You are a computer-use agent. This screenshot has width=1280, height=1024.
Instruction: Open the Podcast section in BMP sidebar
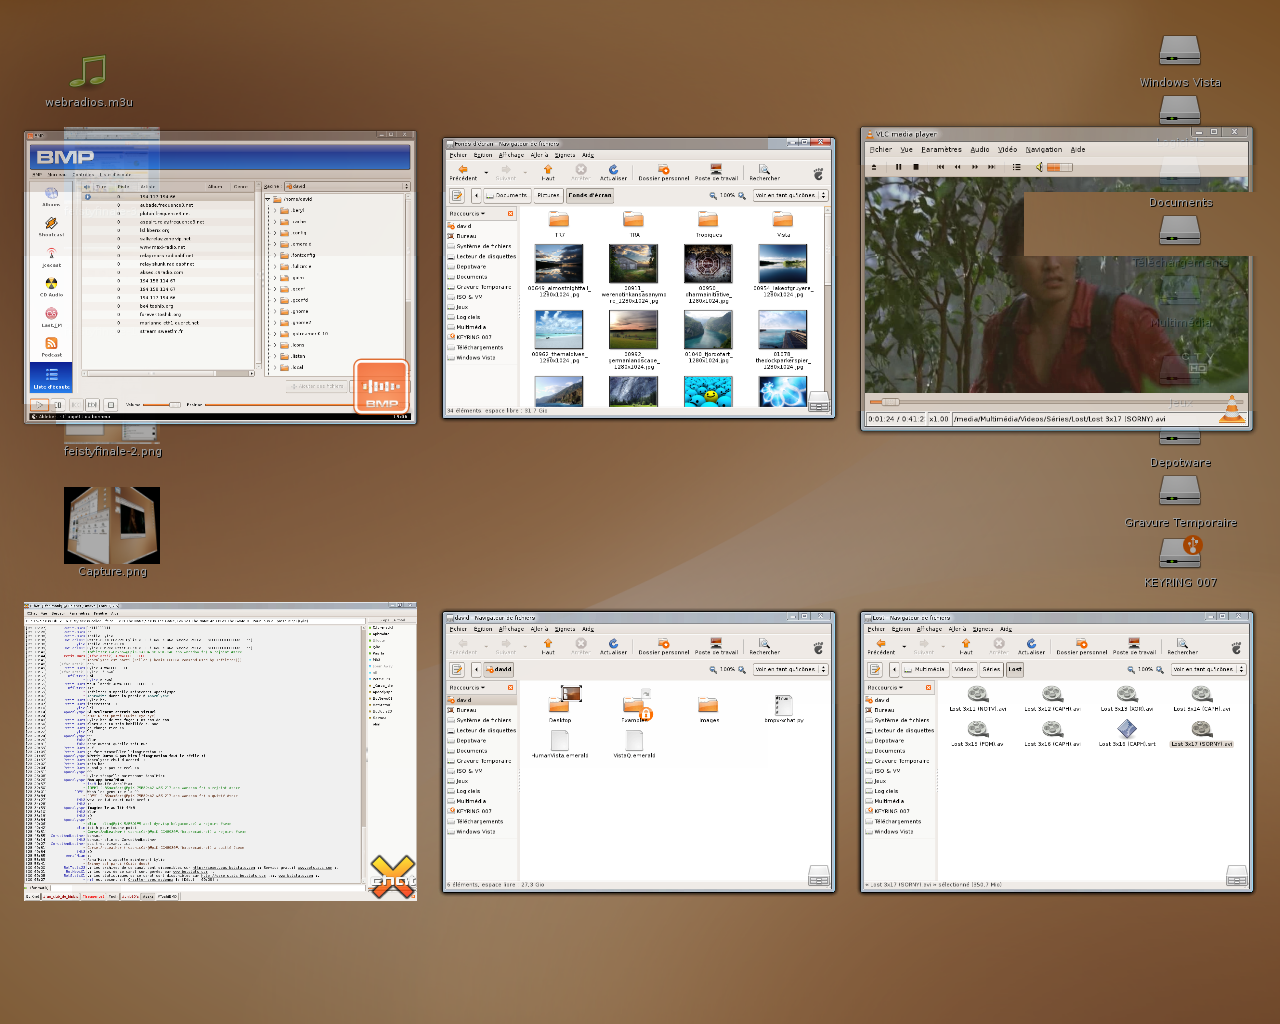(51, 345)
